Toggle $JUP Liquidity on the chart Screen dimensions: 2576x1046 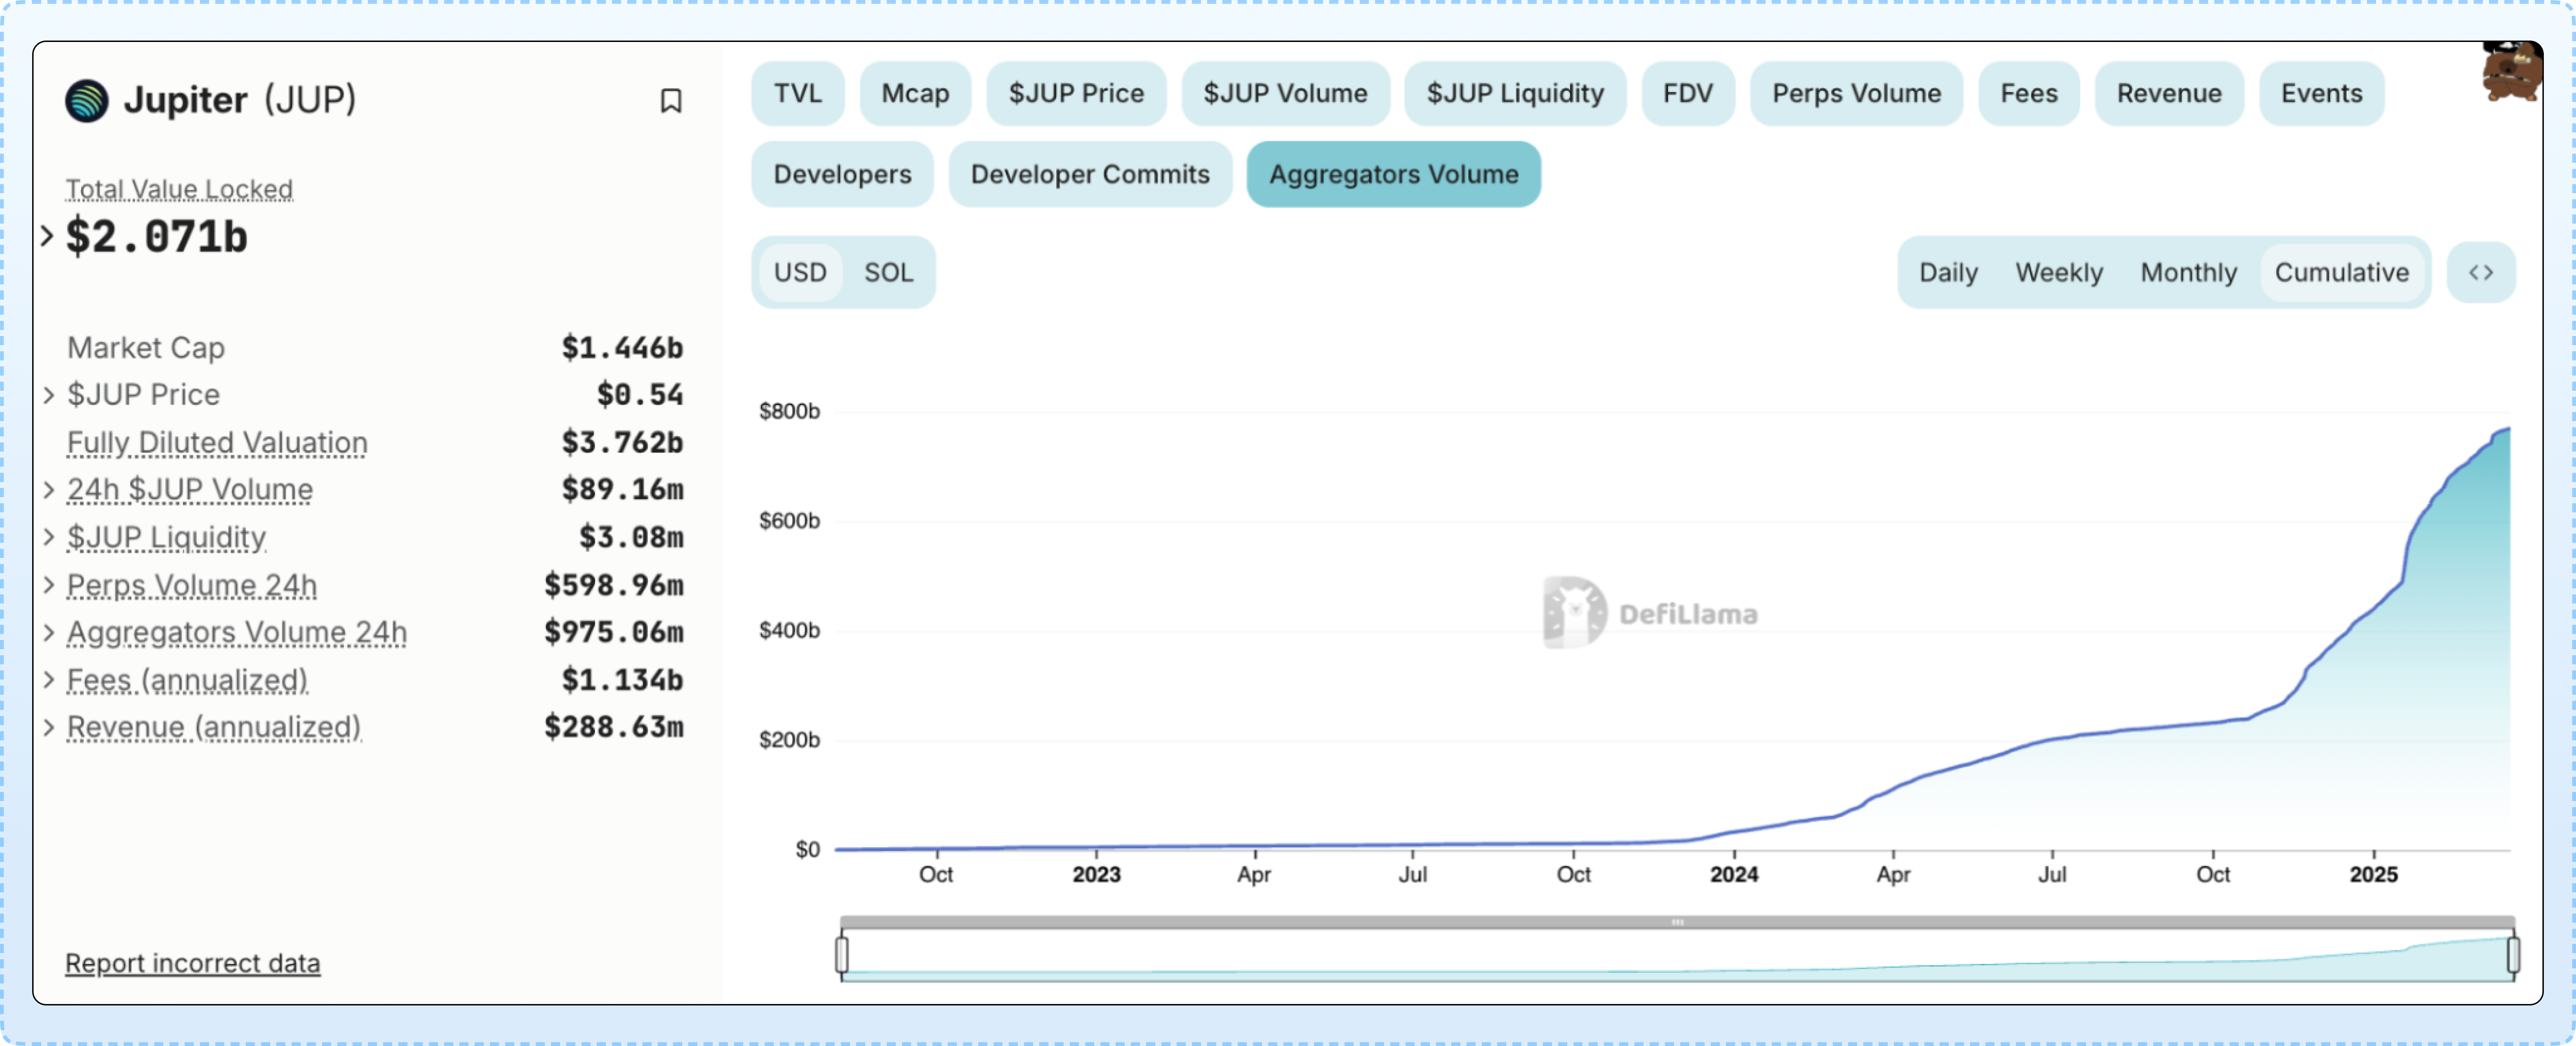click(x=1515, y=94)
